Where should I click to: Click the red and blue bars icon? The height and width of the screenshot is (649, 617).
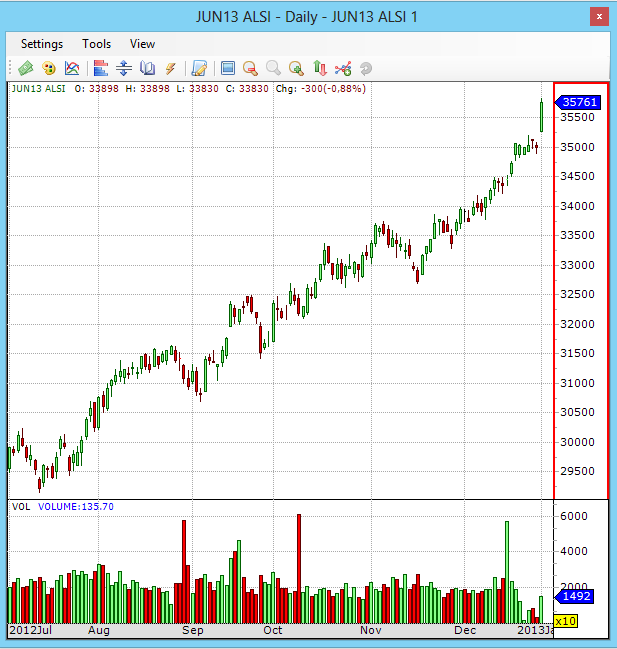pyautogui.click(x=100, y=68)
